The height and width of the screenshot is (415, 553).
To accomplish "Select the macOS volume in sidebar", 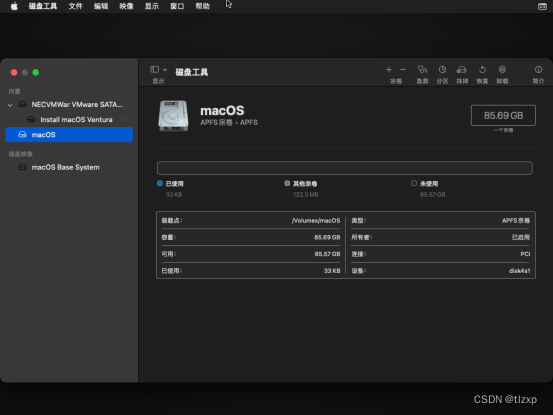I will click(69, 134).
